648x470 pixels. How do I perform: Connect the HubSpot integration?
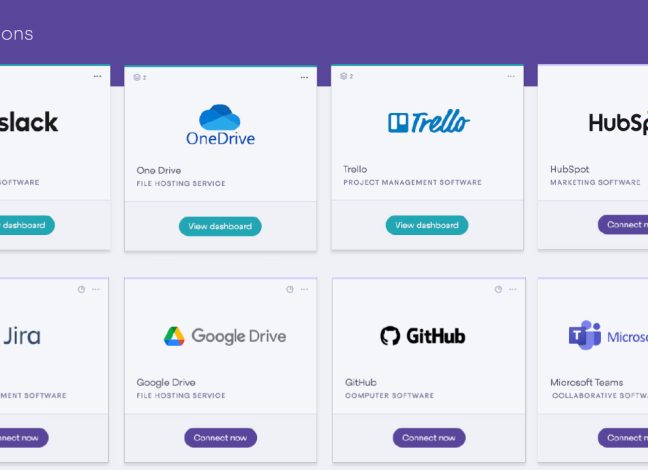tap(623, 224)
